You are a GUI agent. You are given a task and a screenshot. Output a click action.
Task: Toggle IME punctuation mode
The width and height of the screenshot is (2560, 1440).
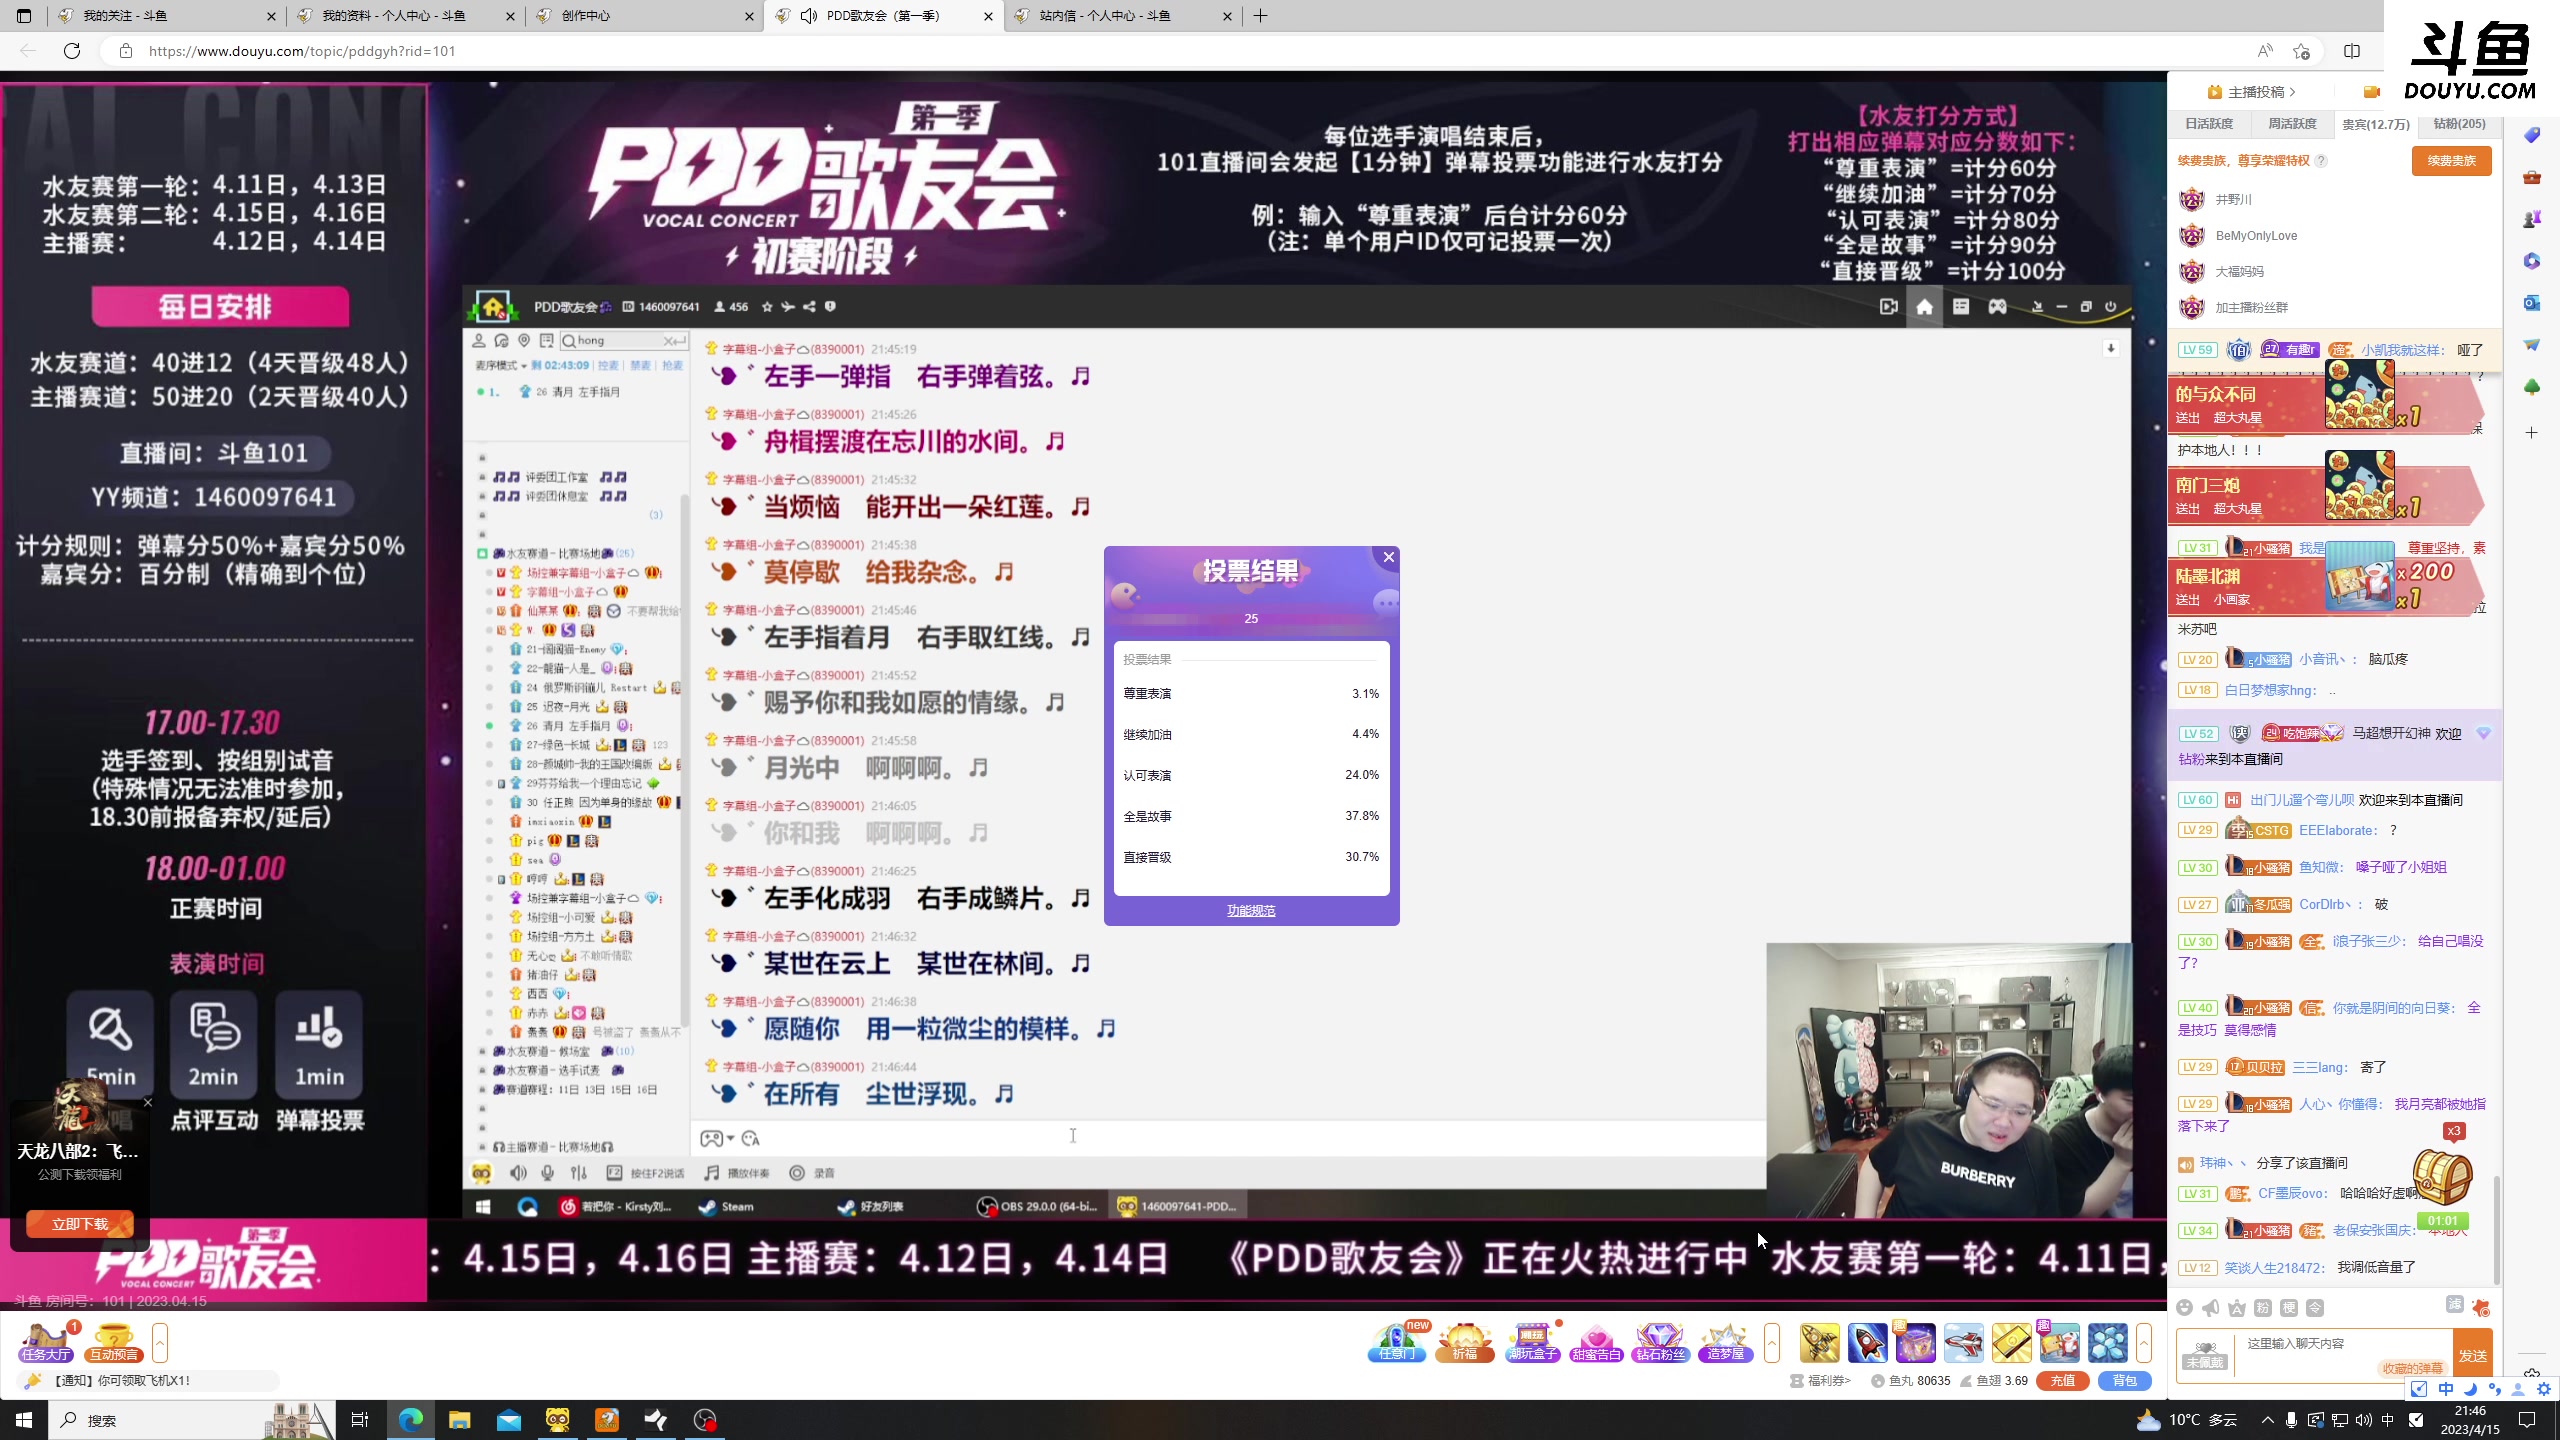[2495, 1389]
